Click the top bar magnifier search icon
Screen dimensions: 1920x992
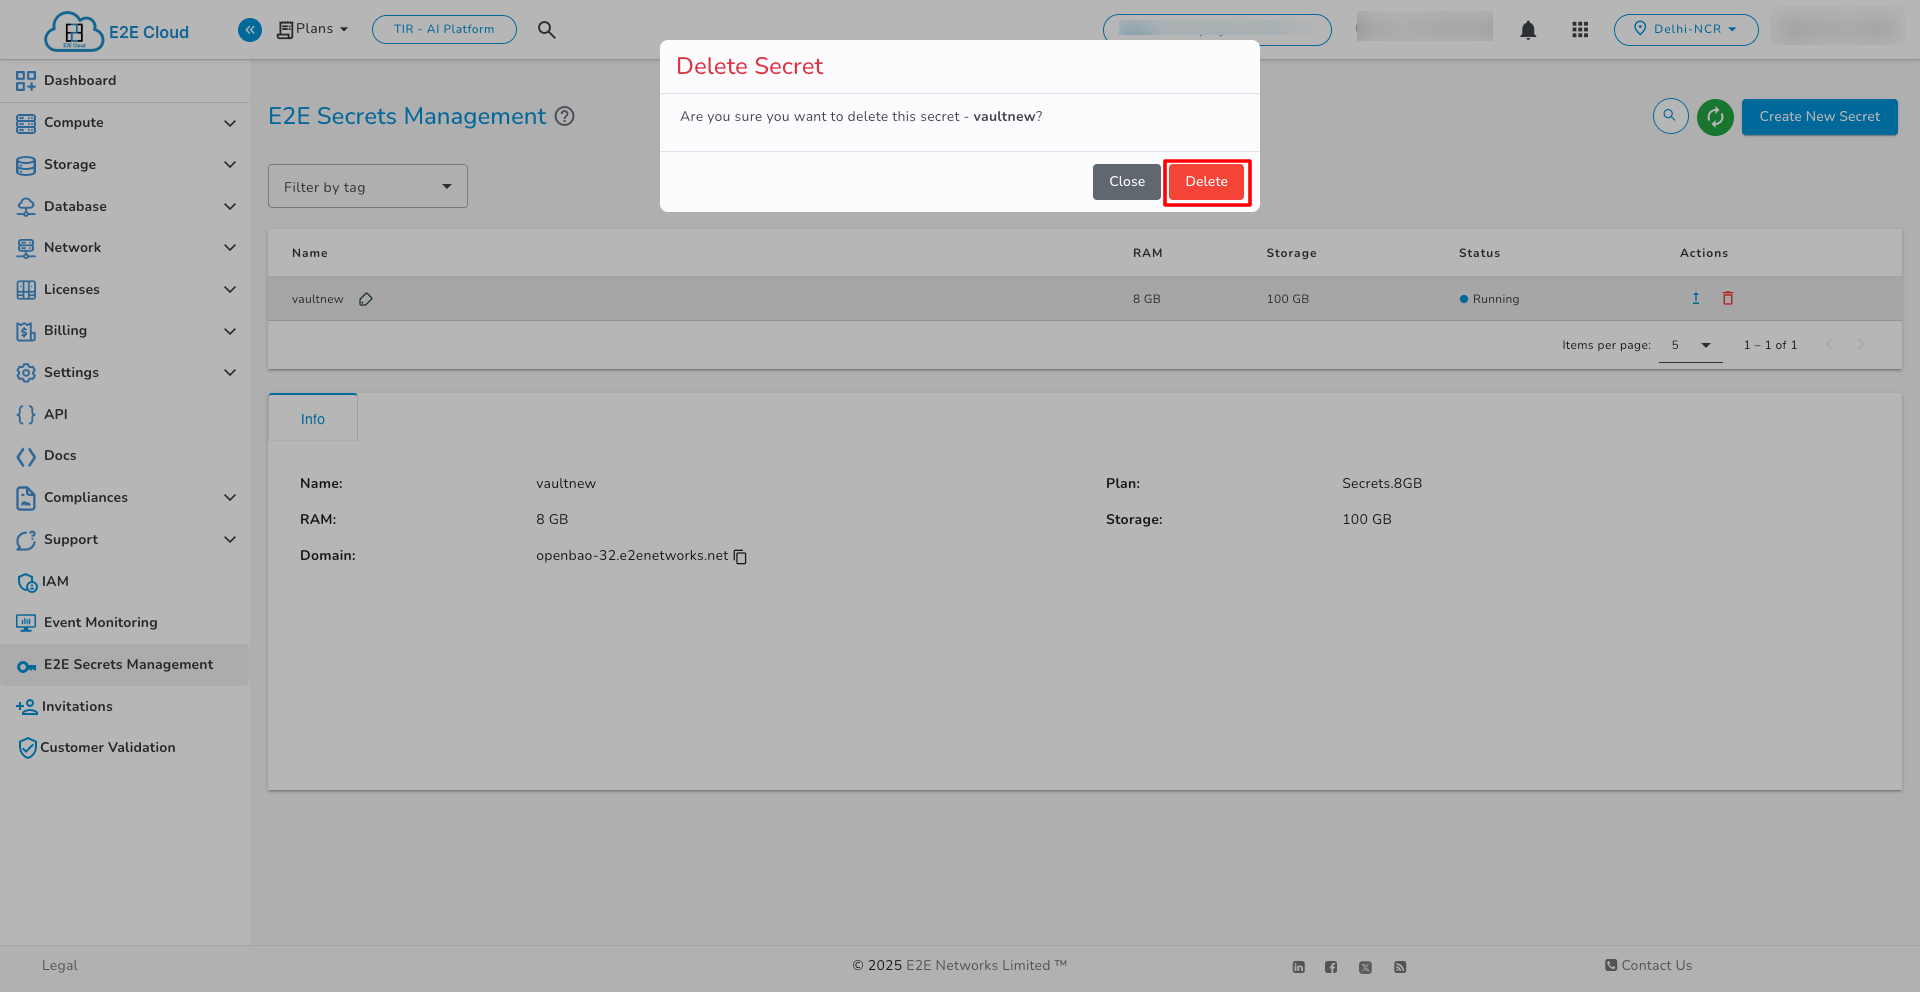pos(546,30)
